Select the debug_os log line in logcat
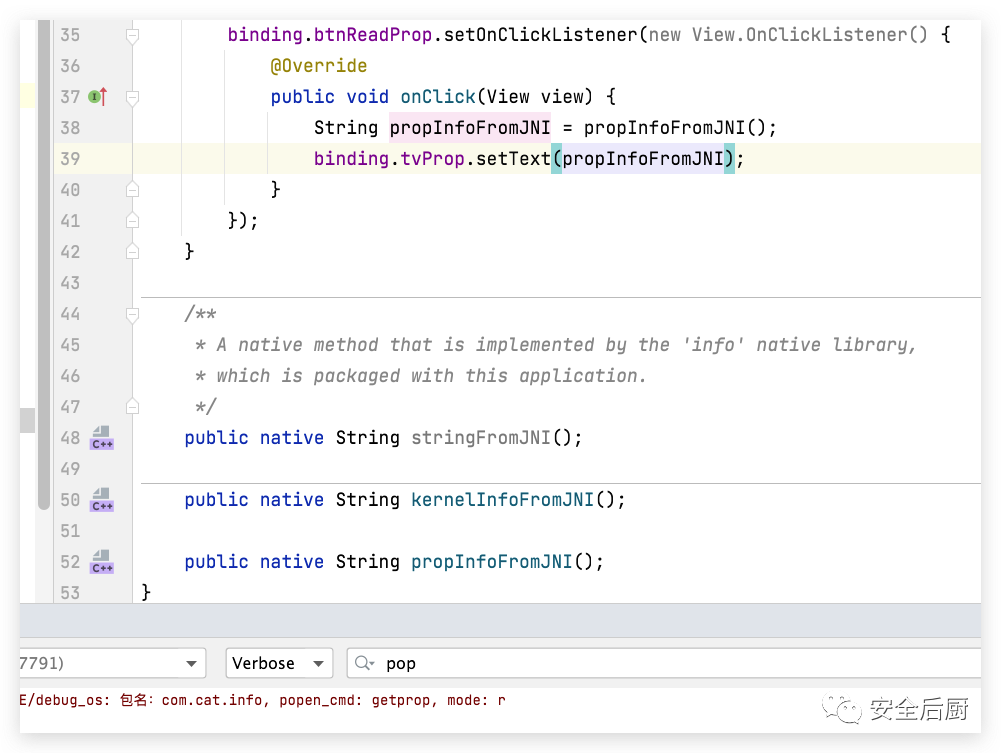 click(x=262, y=700)
